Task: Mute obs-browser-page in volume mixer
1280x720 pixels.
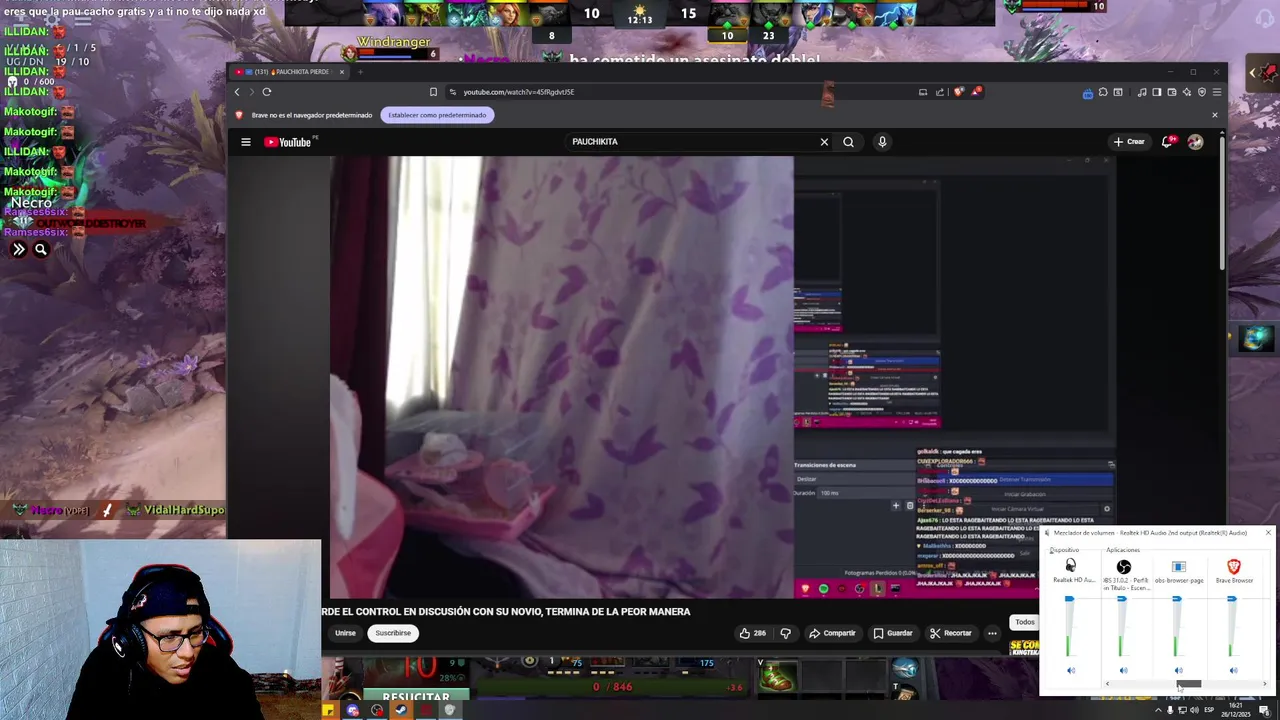Action: point(1179,671)
